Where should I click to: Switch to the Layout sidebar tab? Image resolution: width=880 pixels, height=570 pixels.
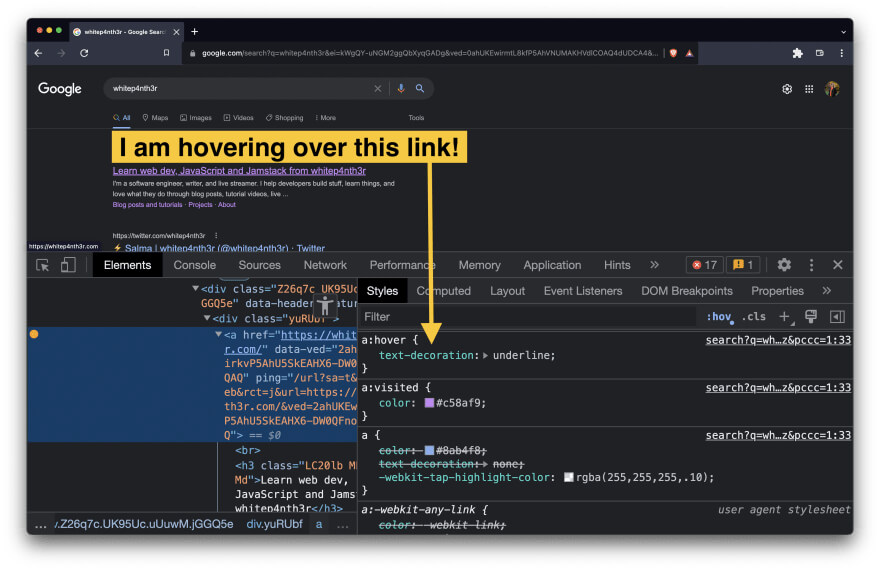pos(507,291)
